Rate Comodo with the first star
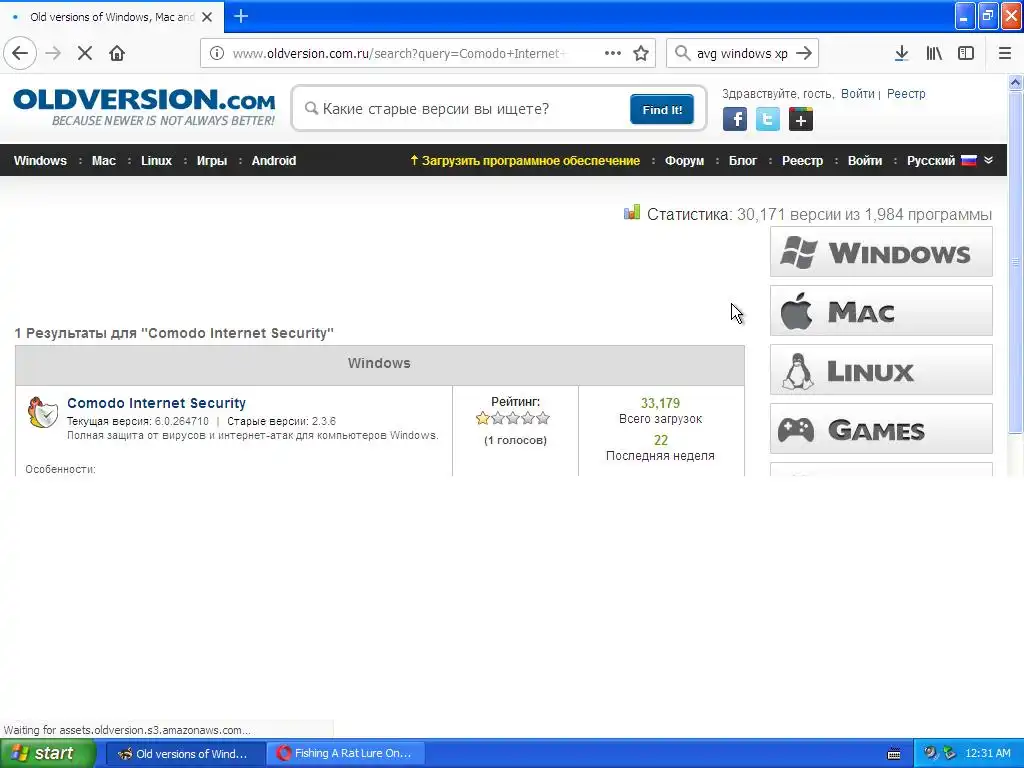Image resolution: width=1024 pixels, height=768 pixels. tap(483, 419)
